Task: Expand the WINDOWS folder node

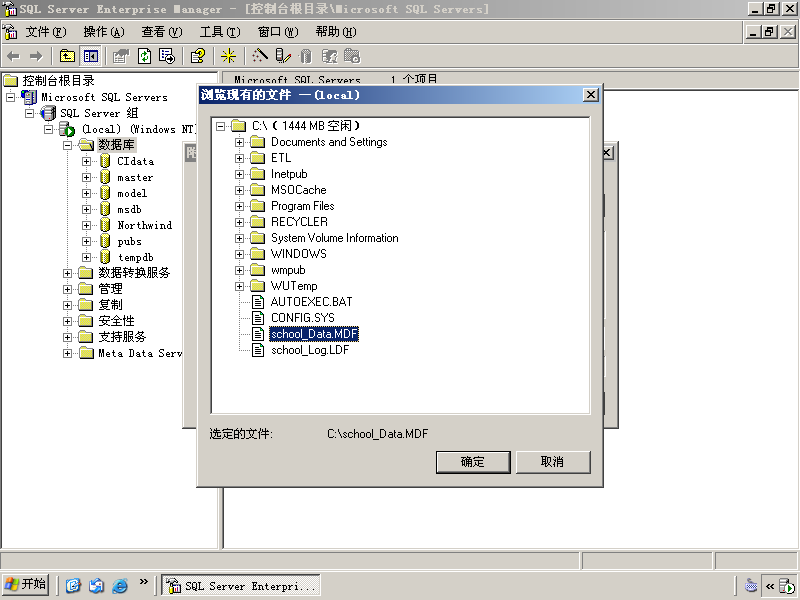Action: coord(239,254)
